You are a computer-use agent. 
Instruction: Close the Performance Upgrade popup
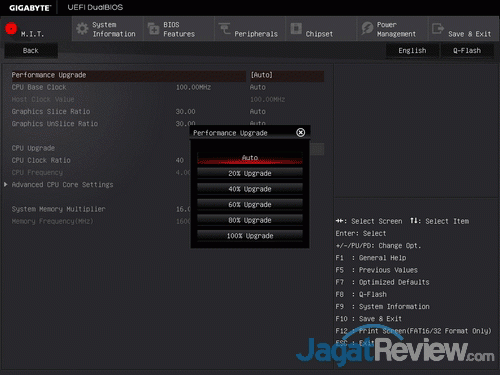click(300, 132)
